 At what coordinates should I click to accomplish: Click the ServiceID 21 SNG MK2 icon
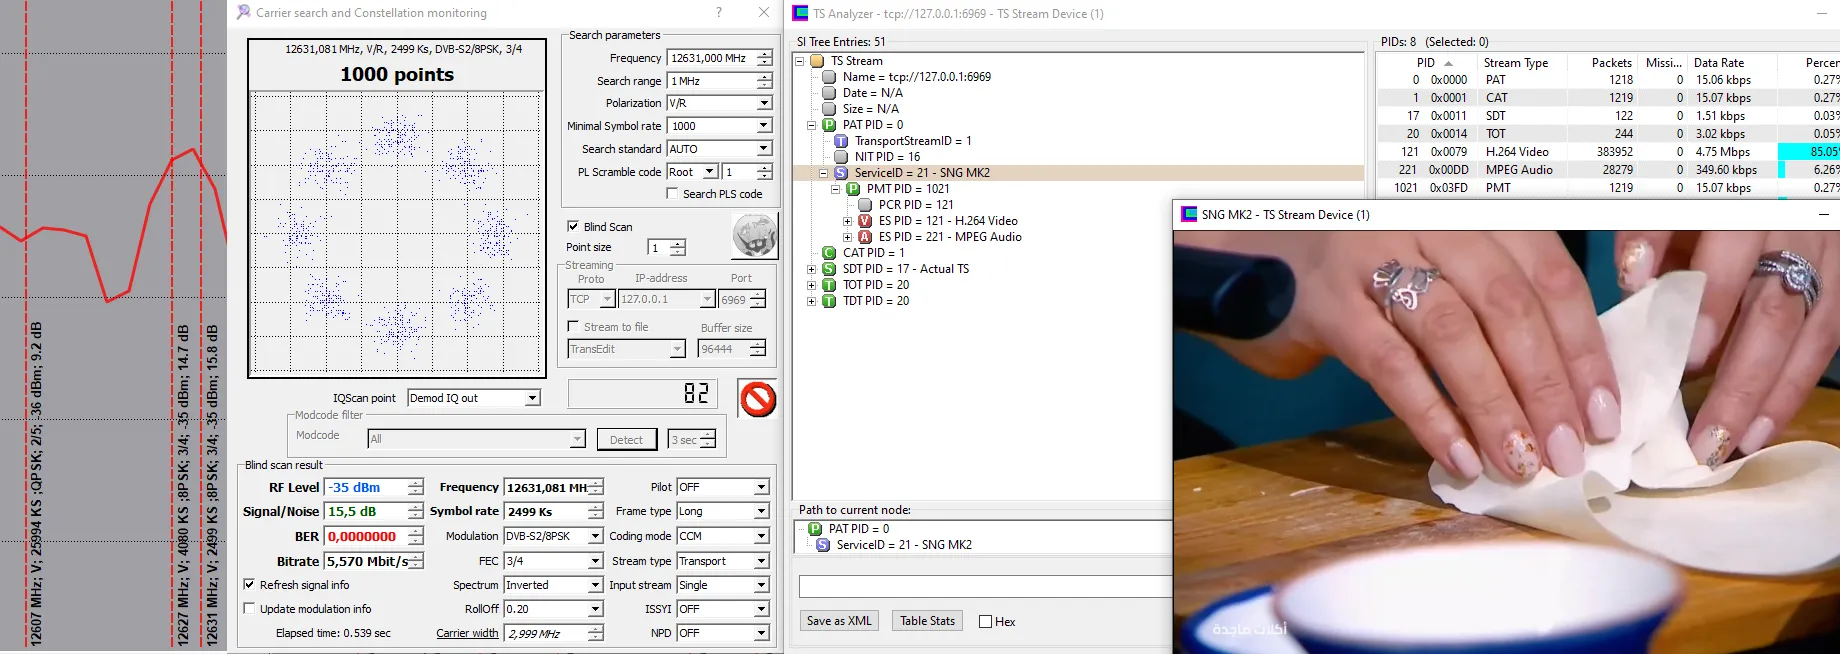coord(841,173)
